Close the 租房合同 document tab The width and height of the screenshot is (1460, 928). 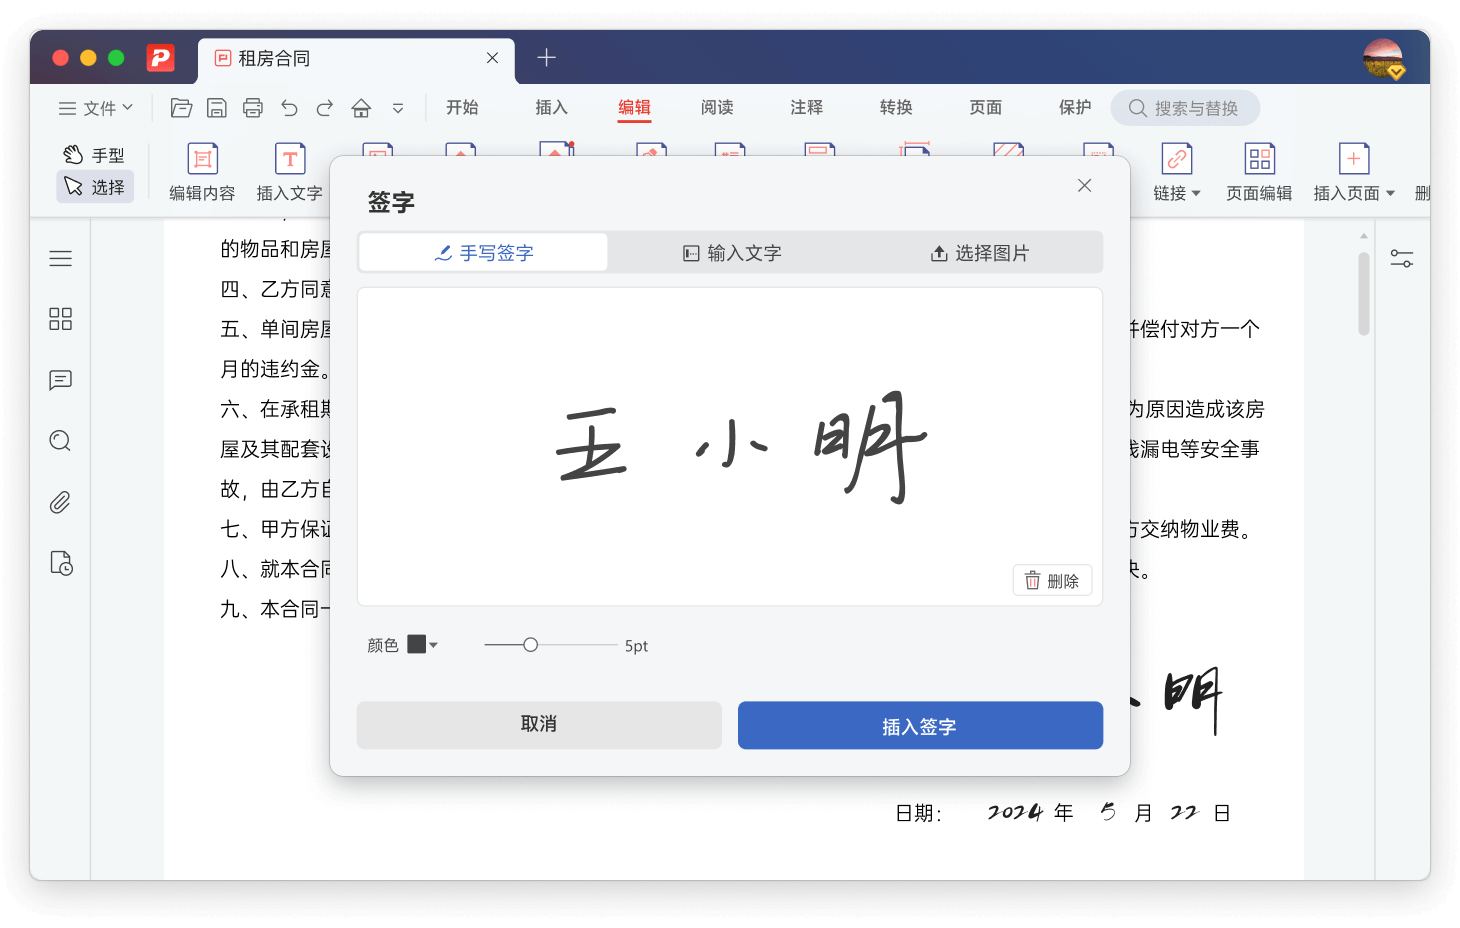tap(492, 58)
